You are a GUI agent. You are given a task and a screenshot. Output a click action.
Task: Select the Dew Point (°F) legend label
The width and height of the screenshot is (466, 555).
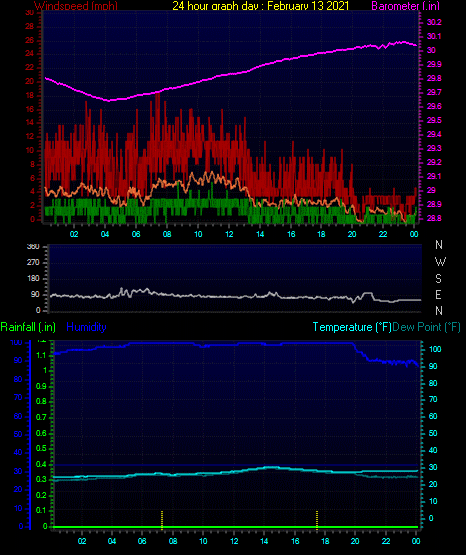click(426, 327)
